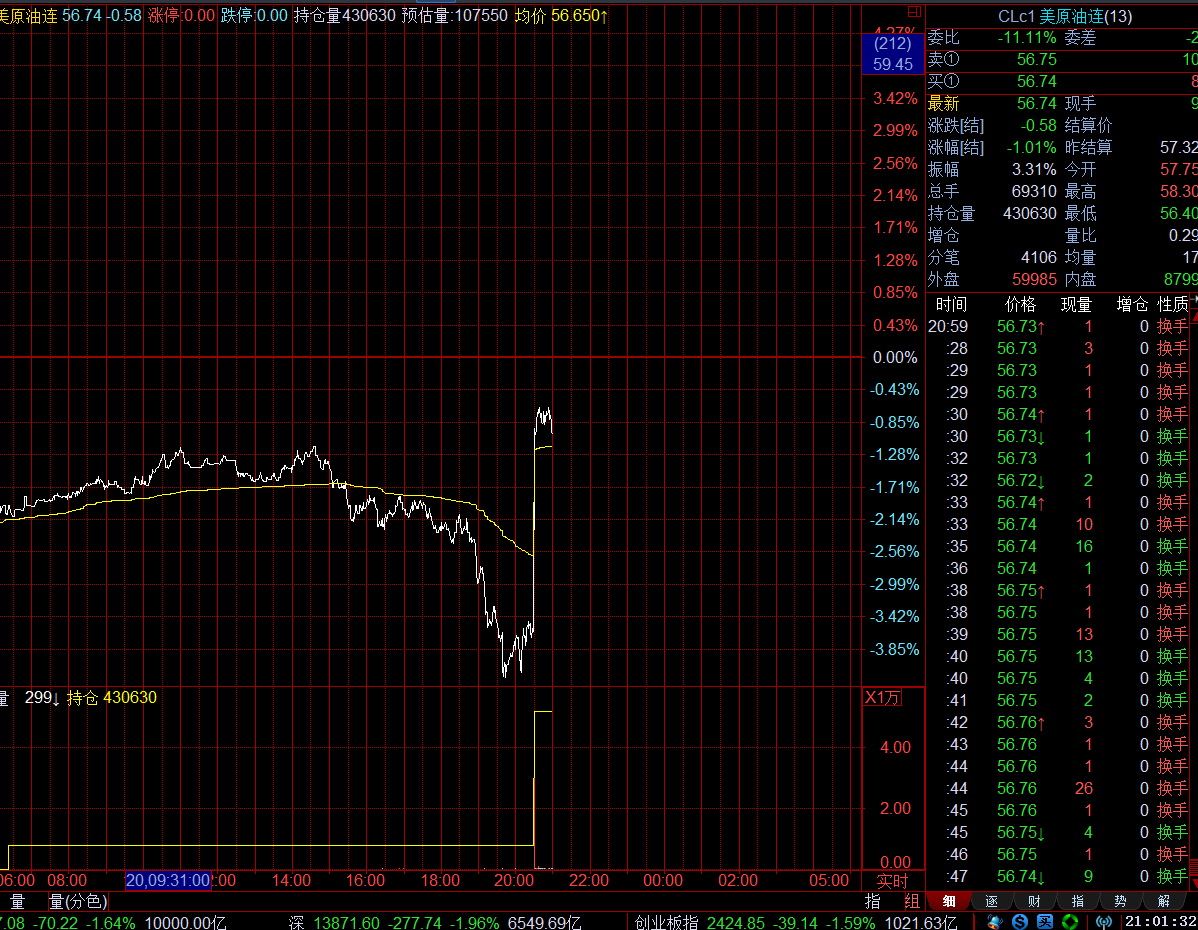Screen dimensions: 1198x930
Task: Click the 指 button below the chart
Action: pos(873,901)
